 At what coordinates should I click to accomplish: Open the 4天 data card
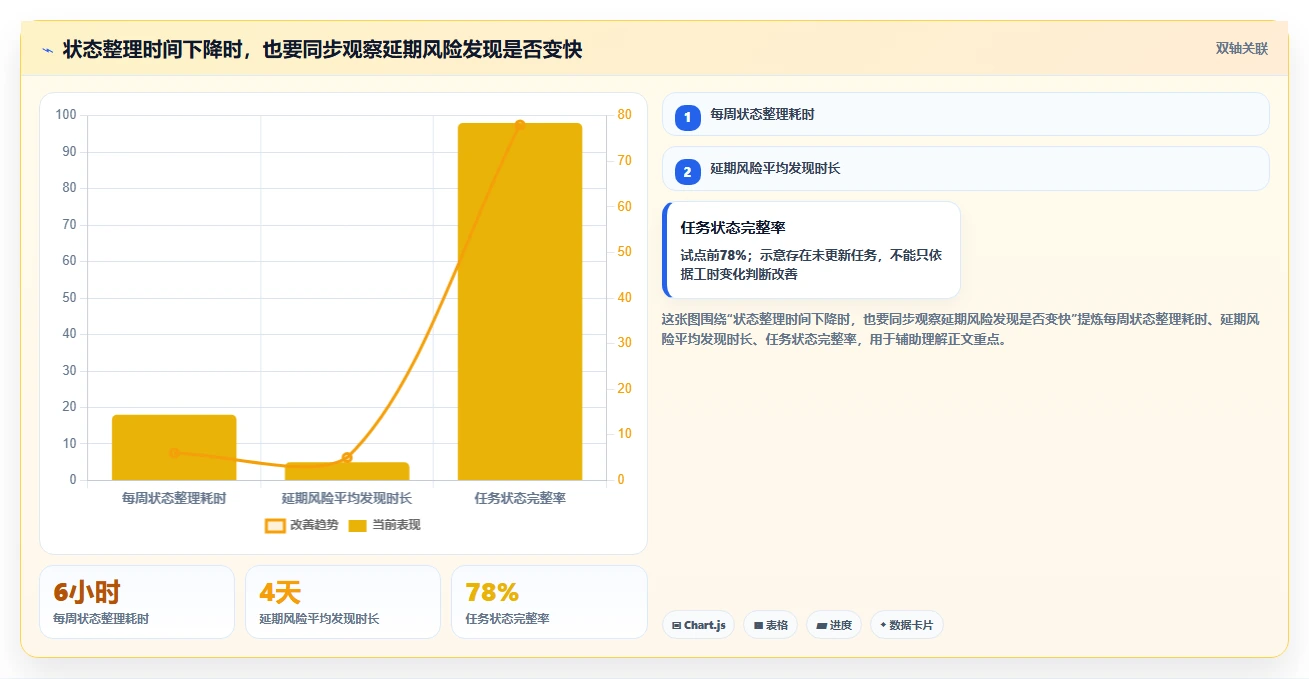click(343, 602)
